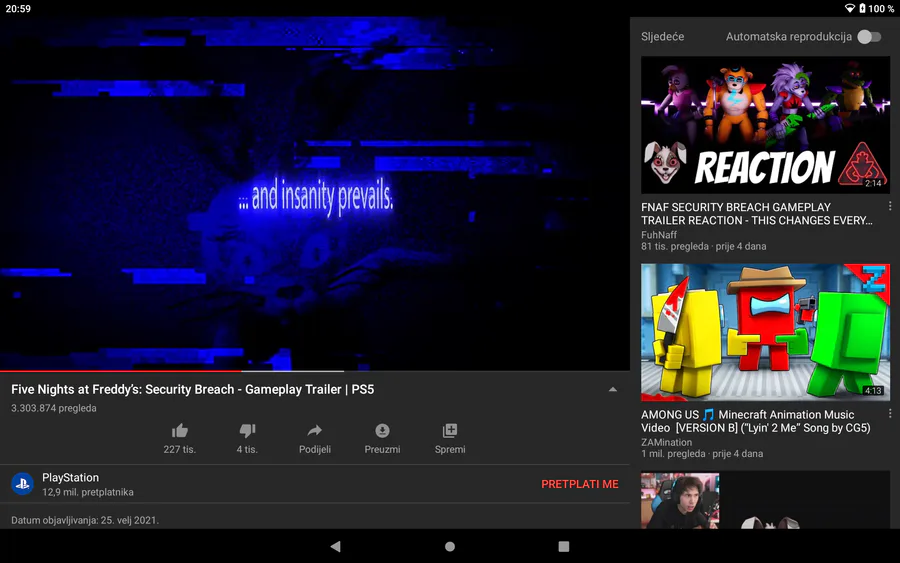
Task: Tap Android back navigation button
Action: click(x=336, y=546)
